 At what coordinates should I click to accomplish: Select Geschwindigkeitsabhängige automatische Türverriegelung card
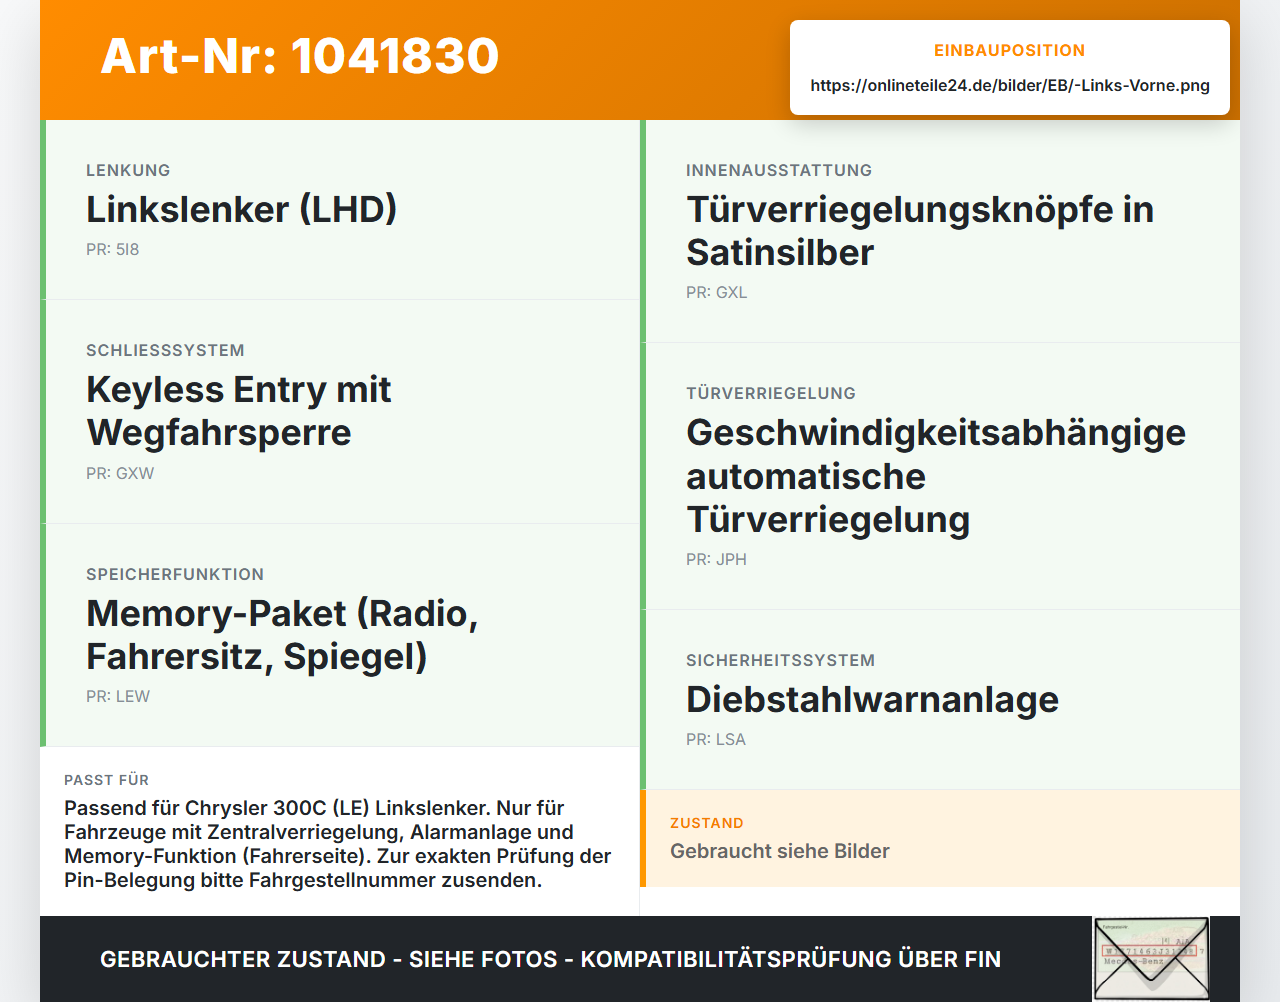pos(940,476)
